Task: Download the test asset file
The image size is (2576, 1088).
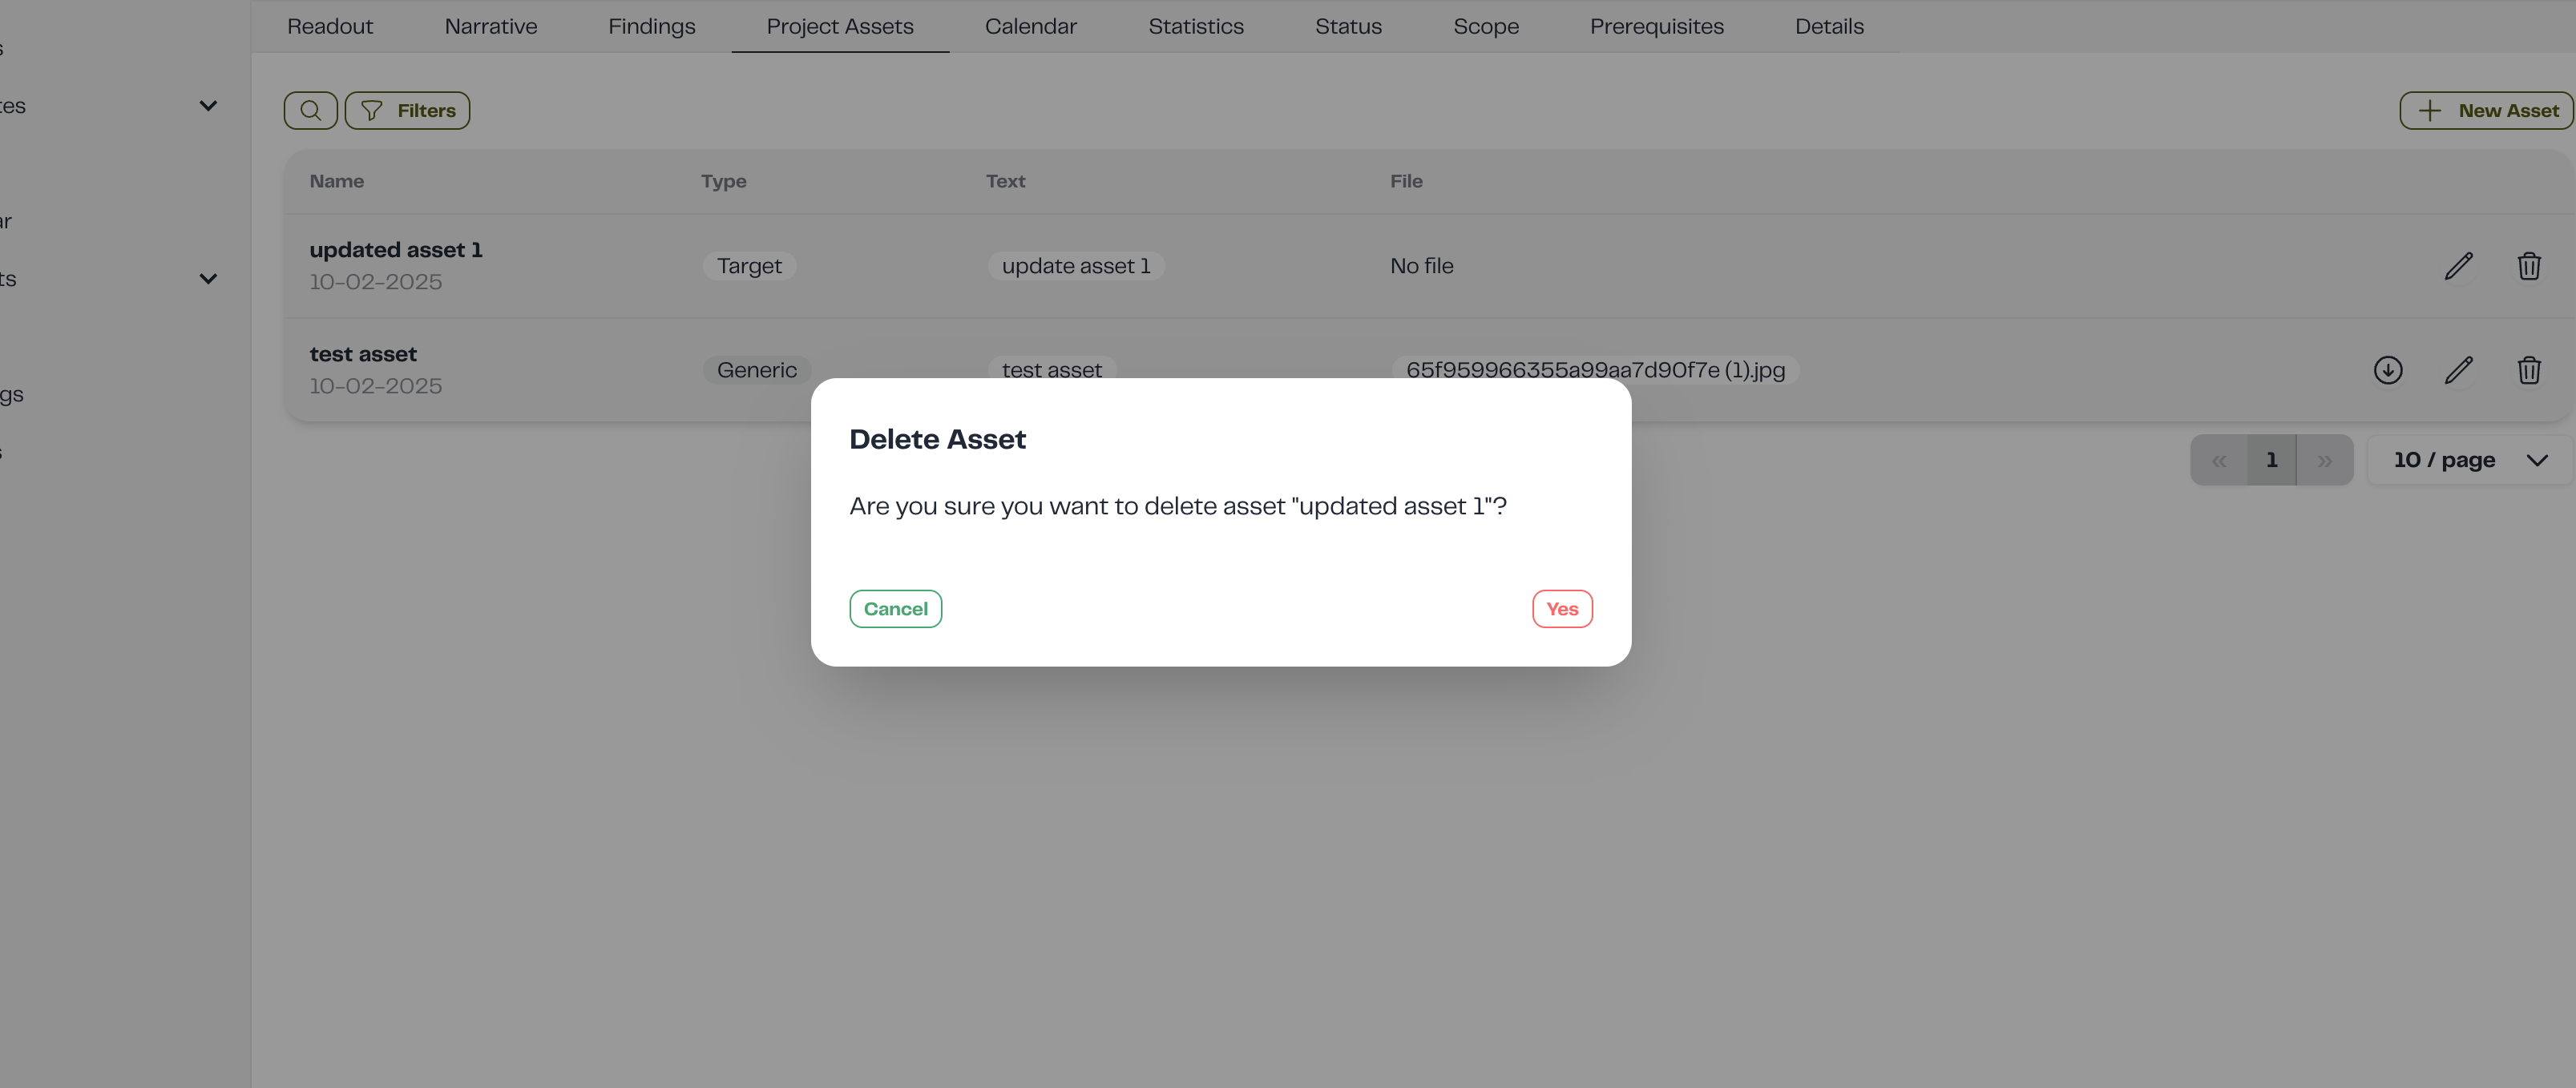Action: pyautogui.click(x=2388, y=370)
